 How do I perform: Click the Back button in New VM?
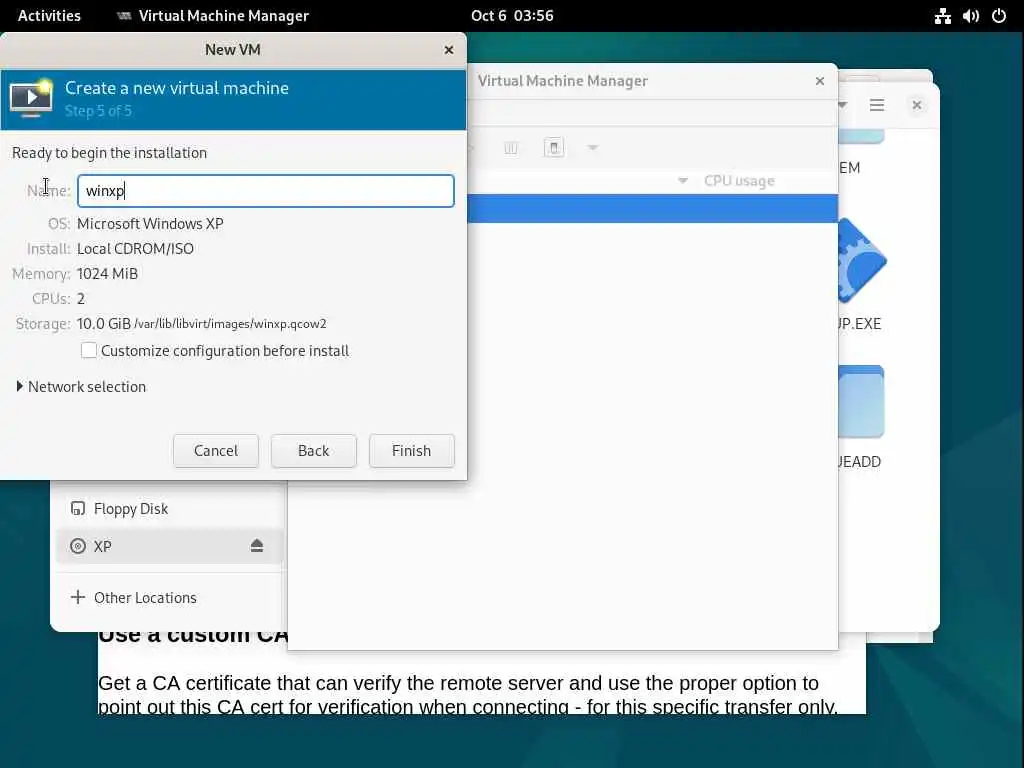point(313,451)
